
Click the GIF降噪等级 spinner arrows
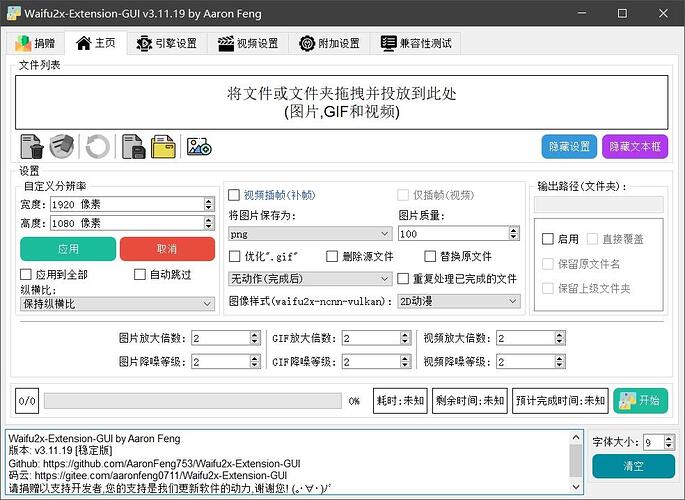point(405,361)
